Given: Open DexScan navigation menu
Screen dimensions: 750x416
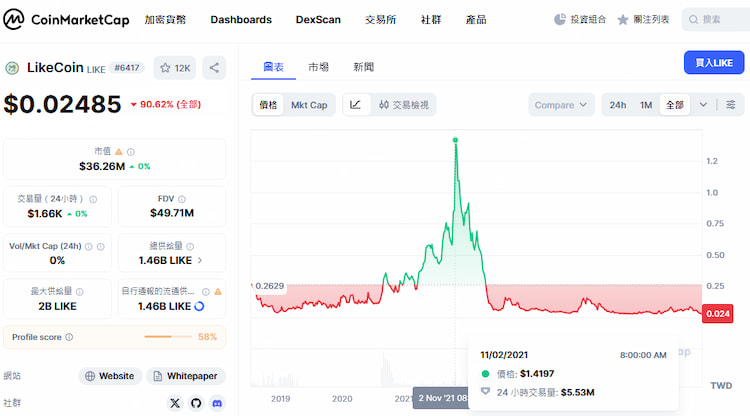Looking at the screenshot, I should pyautogui.click(x=318, y=20).
